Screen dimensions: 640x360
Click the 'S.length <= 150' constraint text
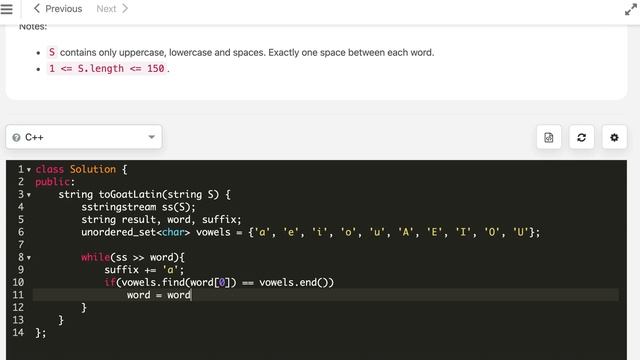(107, 69)
